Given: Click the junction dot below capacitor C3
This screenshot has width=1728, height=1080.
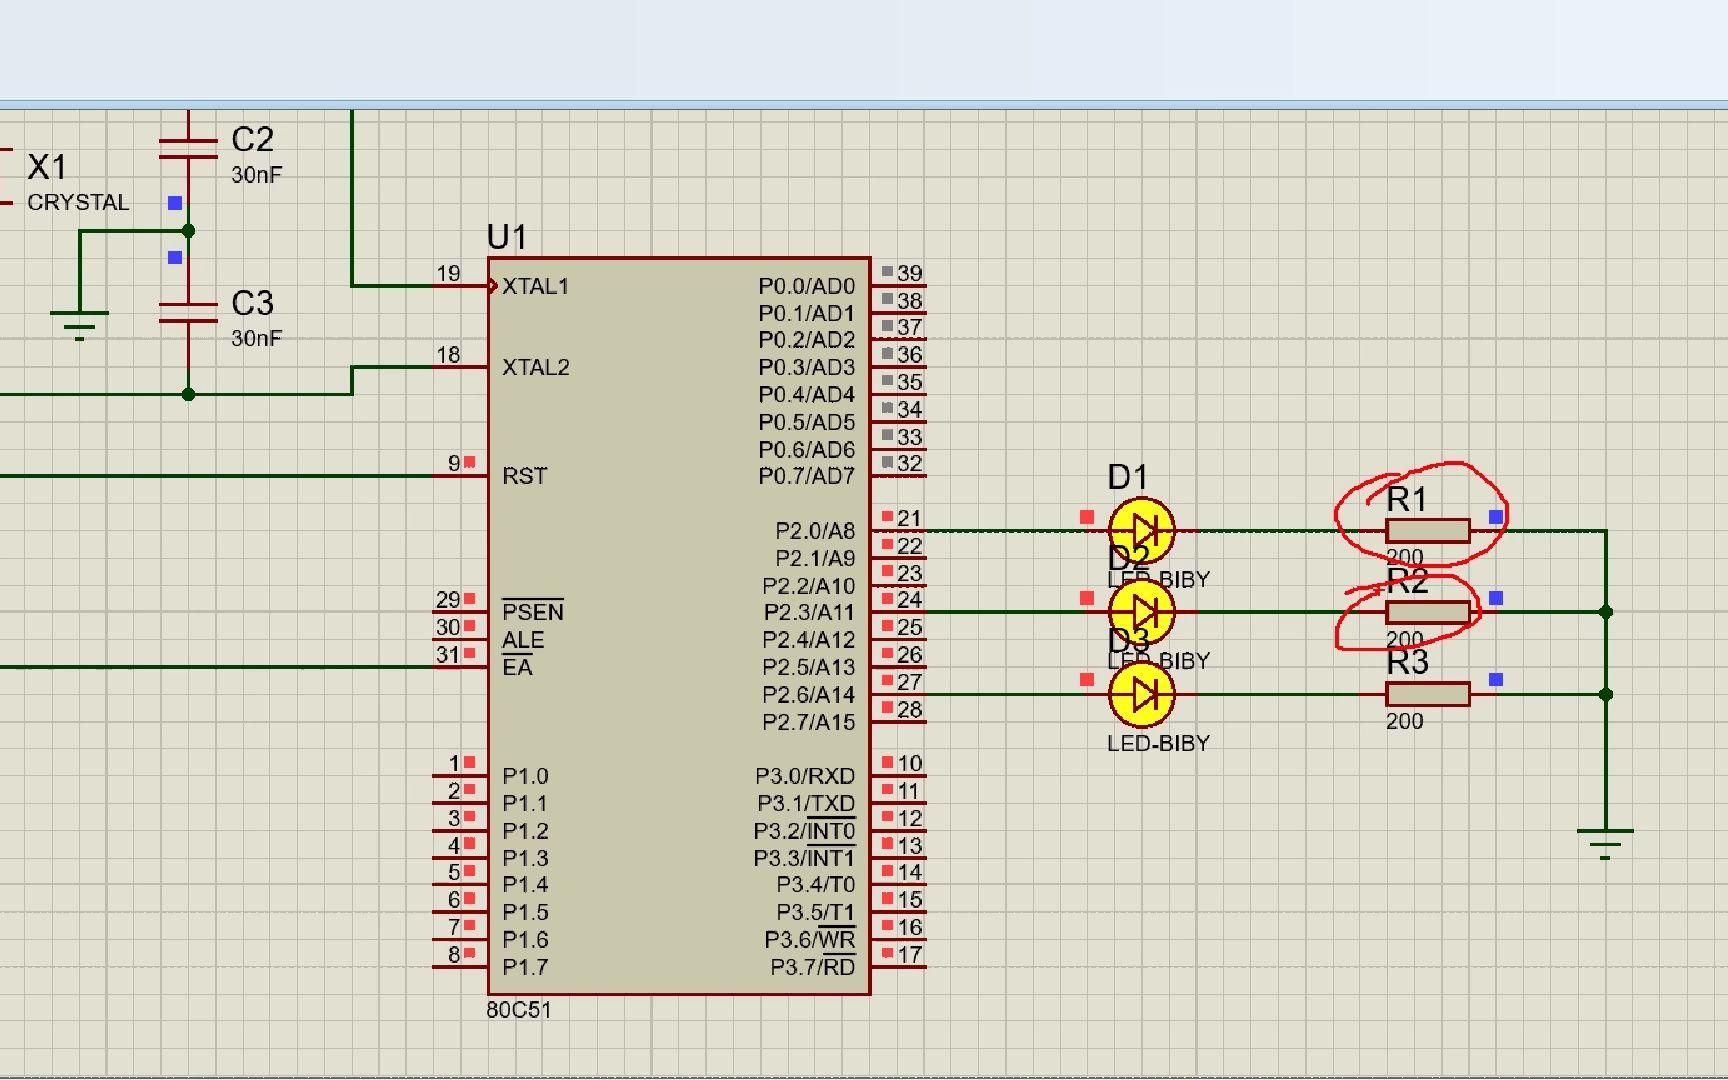Looking at the screenshot, I should pos(188,394).
